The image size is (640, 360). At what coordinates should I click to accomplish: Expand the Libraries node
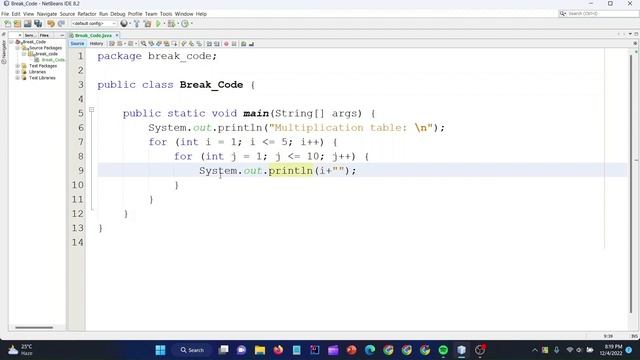click(18, 72)
